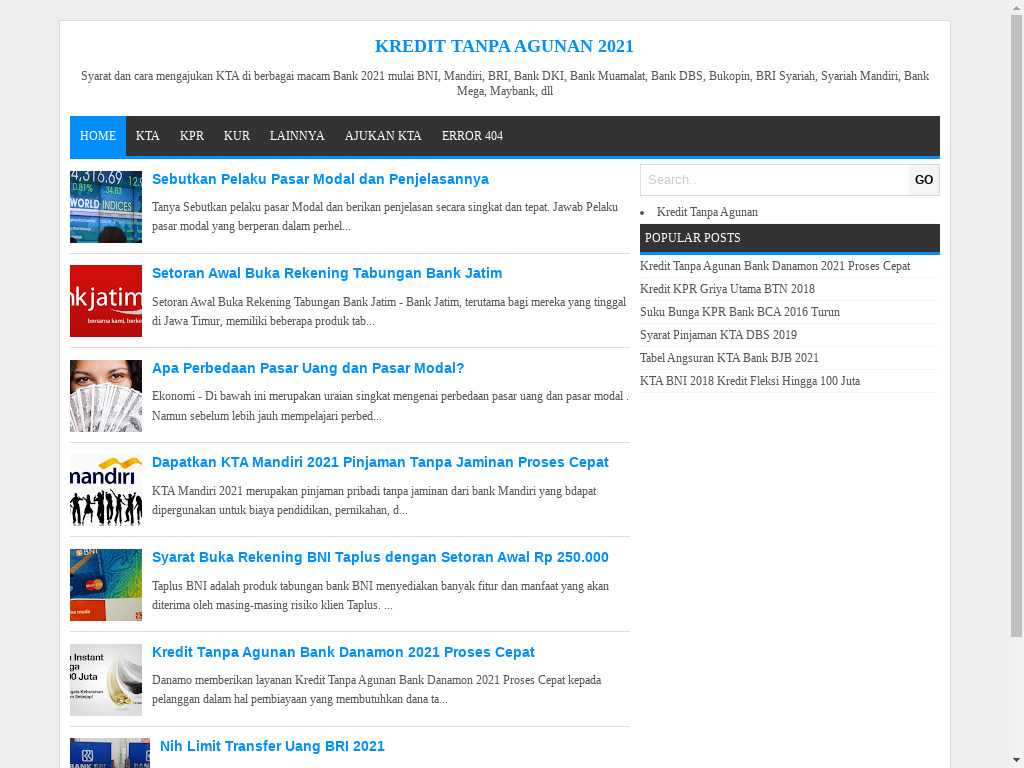
Task: Open the Kredit Tanpa Agunan Bank Danamon article title
Action: [x=344, y=652]
